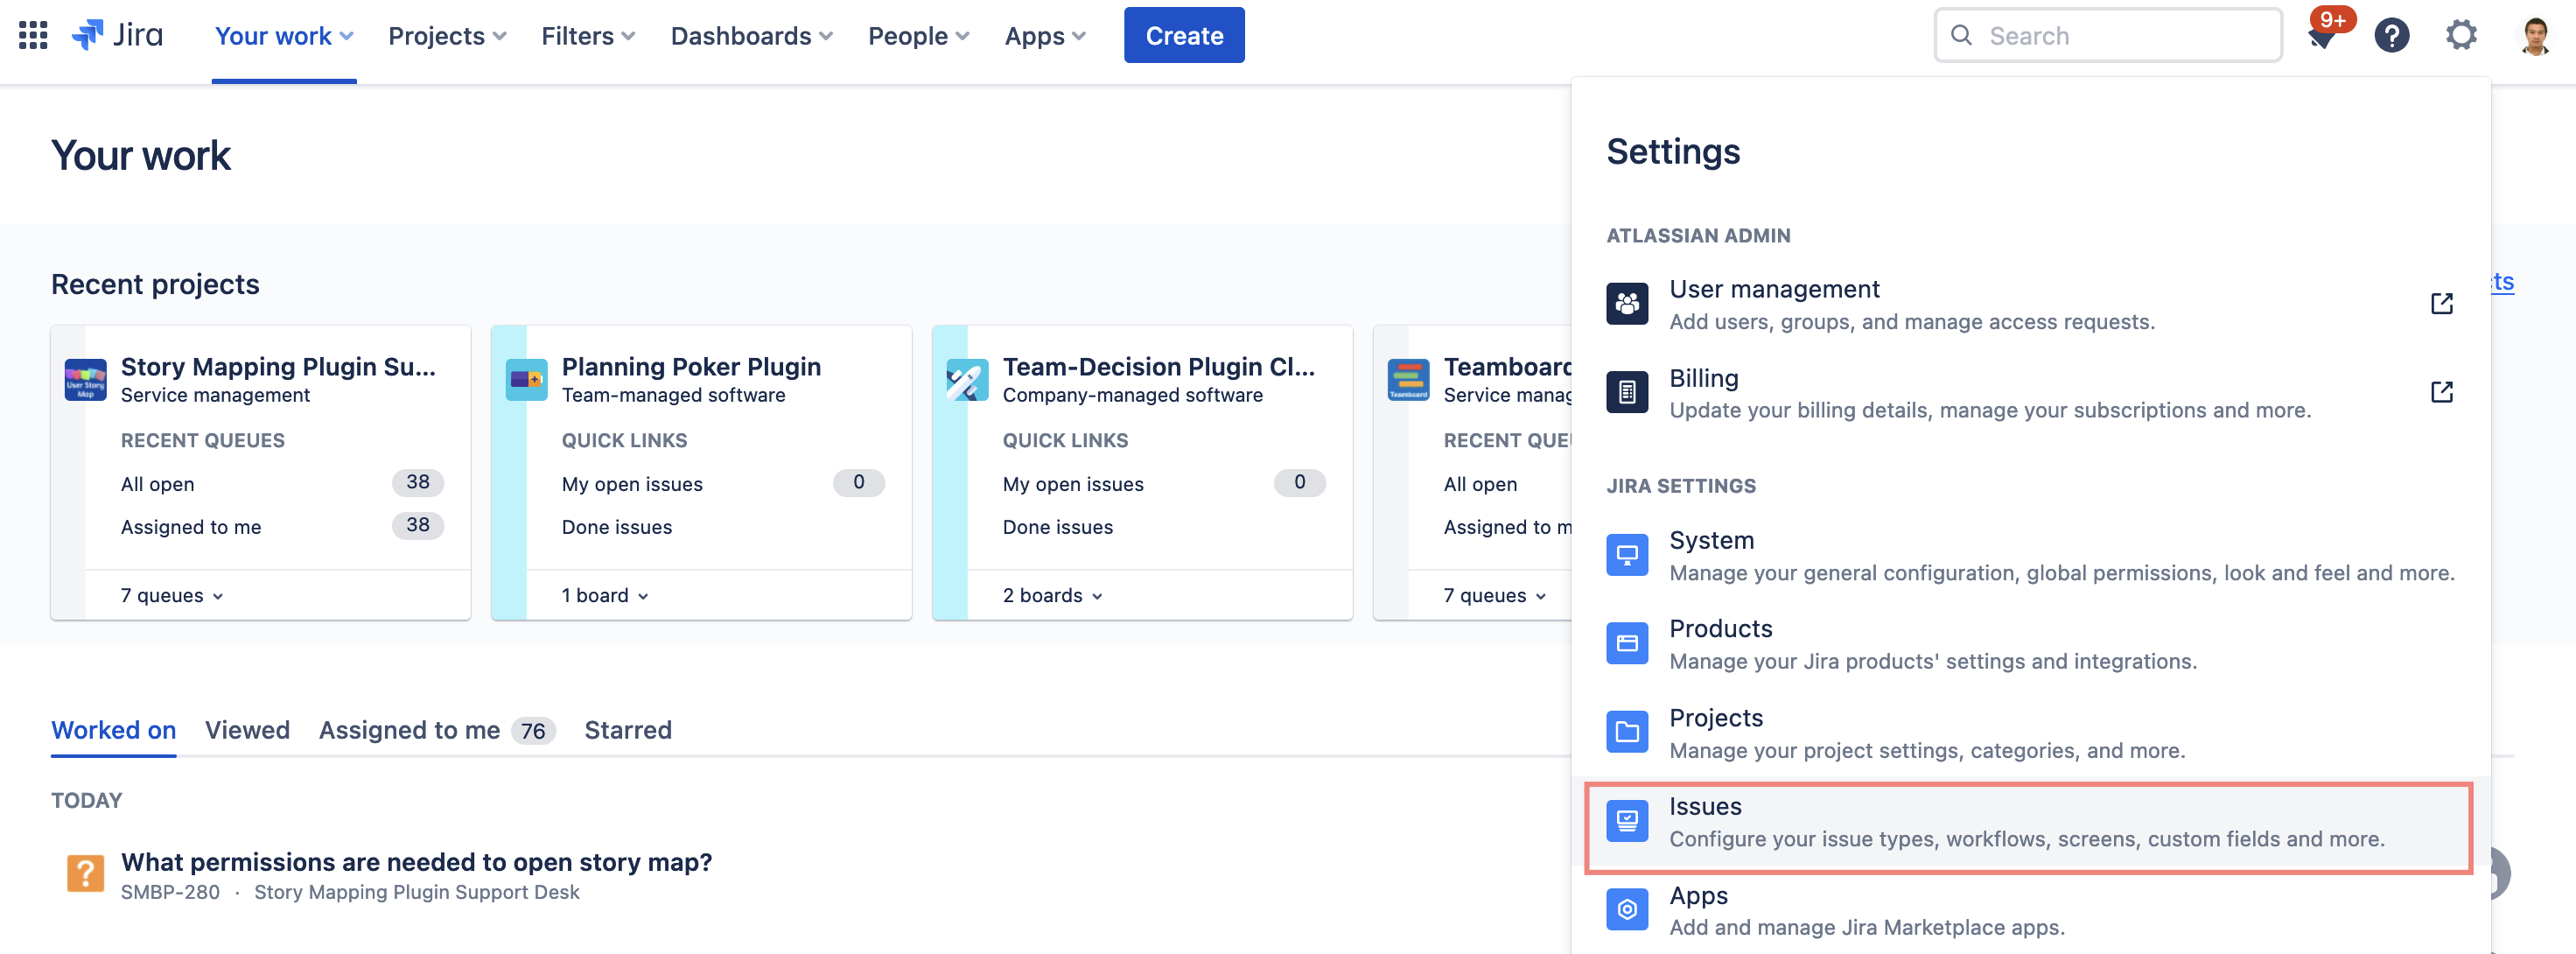Switch to the Assigned to me tab
Image resolution: width=2576 pixels, height=954 pixels.
pyautogui.click(x=409, y=730)
